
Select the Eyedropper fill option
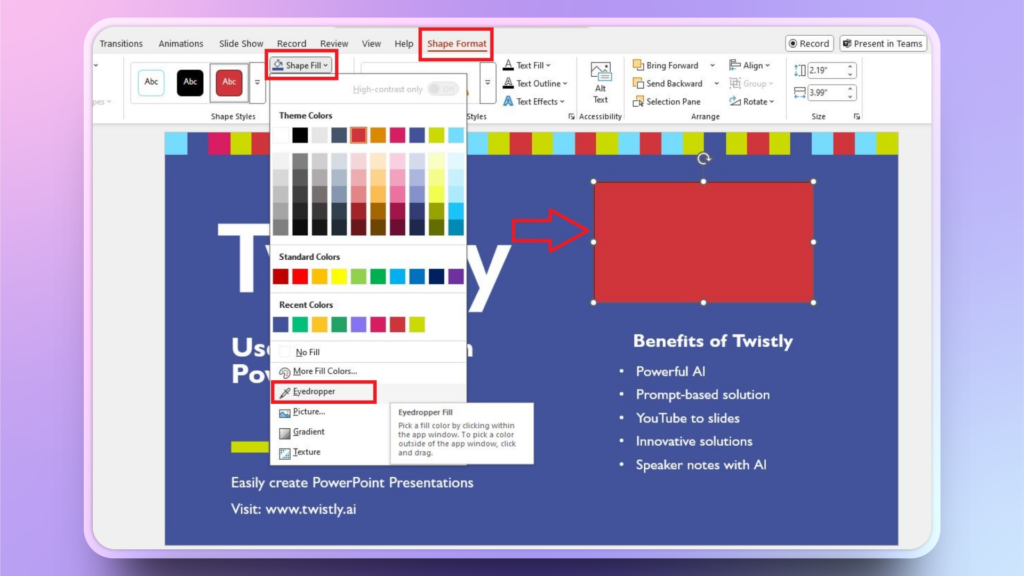pyautogui.click(x=324, y=392)
